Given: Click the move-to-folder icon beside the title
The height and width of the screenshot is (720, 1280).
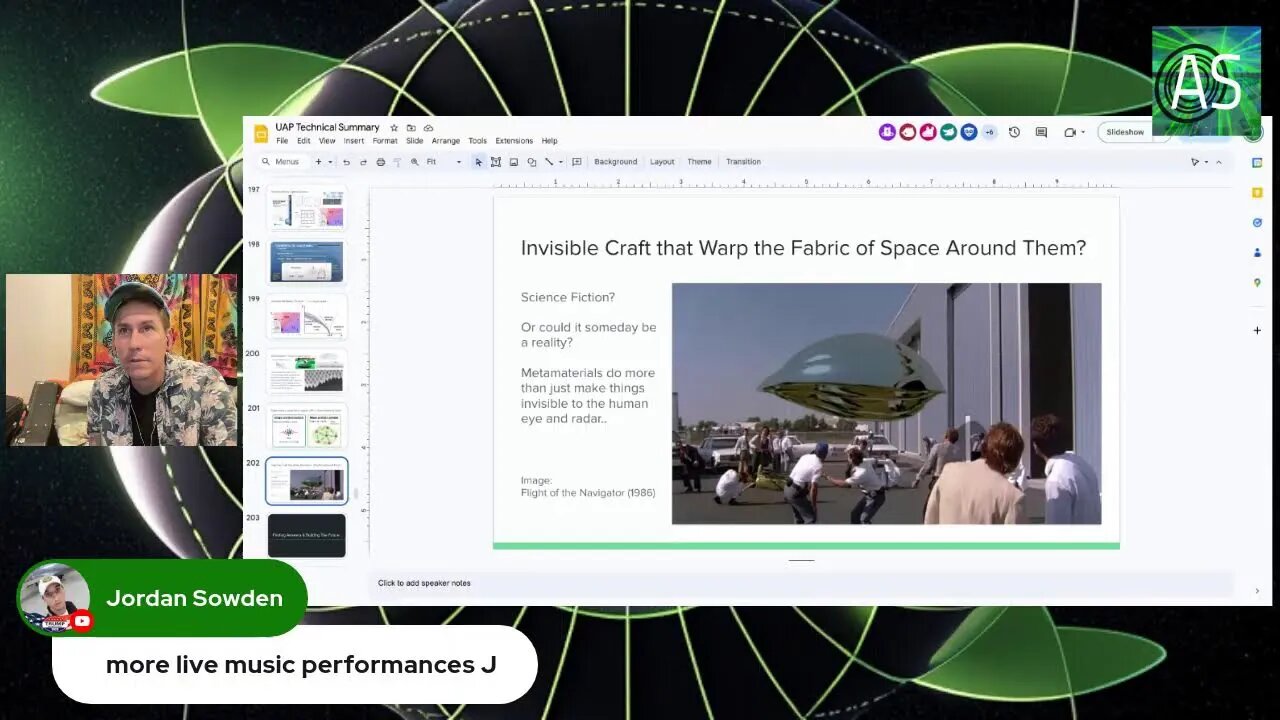Looking at the screenshot, I should [x=411, y=128].
